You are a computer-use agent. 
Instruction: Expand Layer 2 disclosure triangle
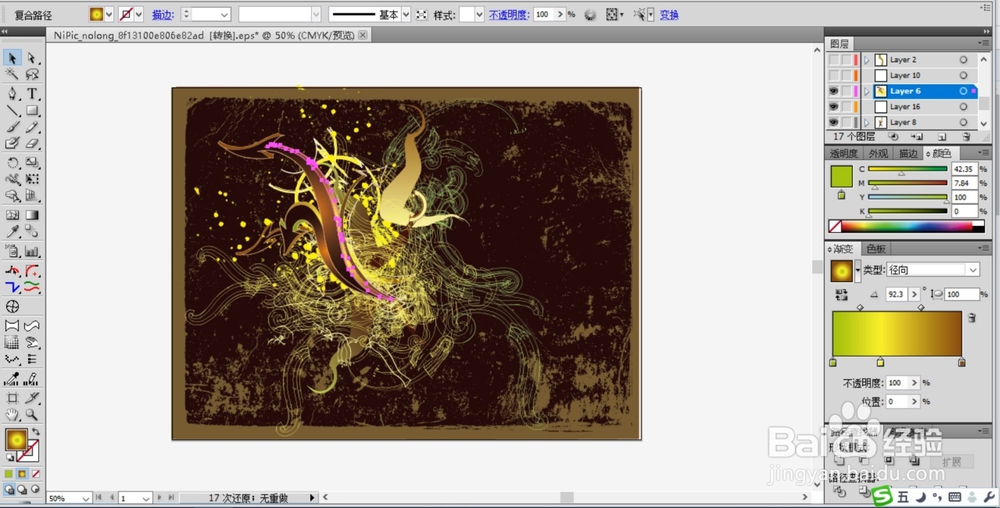coord(866,59)
